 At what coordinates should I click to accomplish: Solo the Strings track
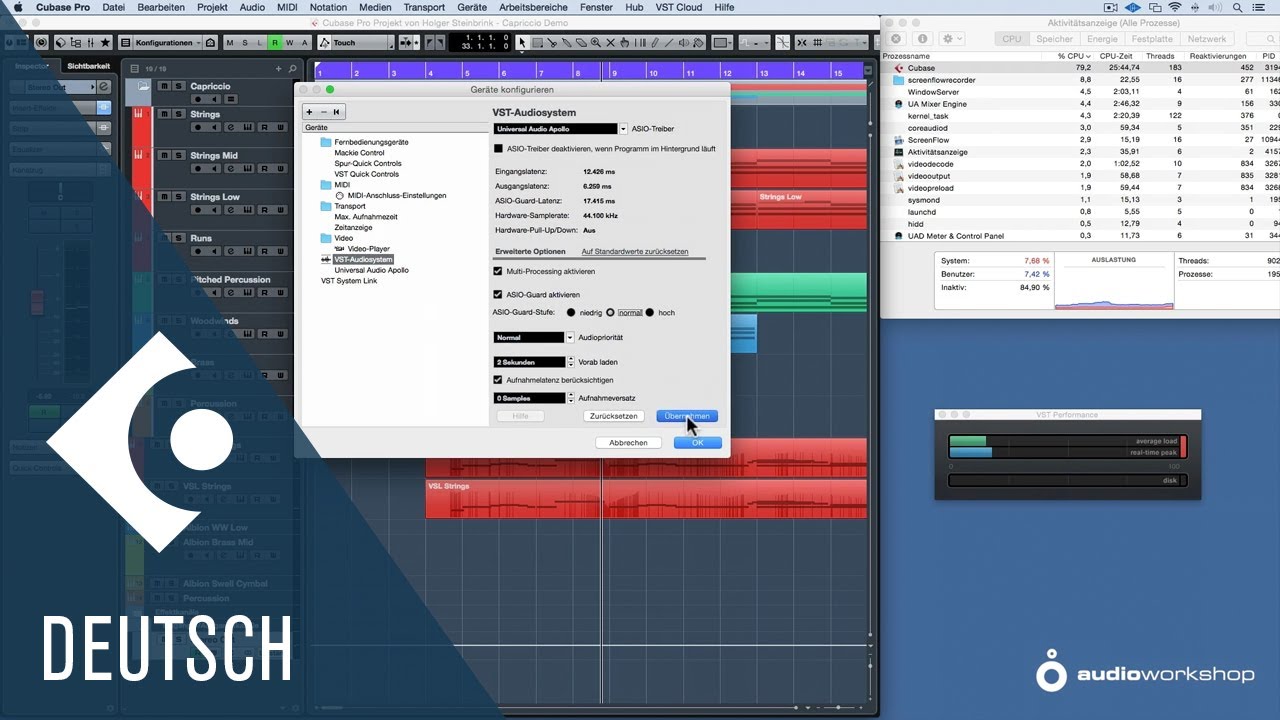[x=179, y=114]
